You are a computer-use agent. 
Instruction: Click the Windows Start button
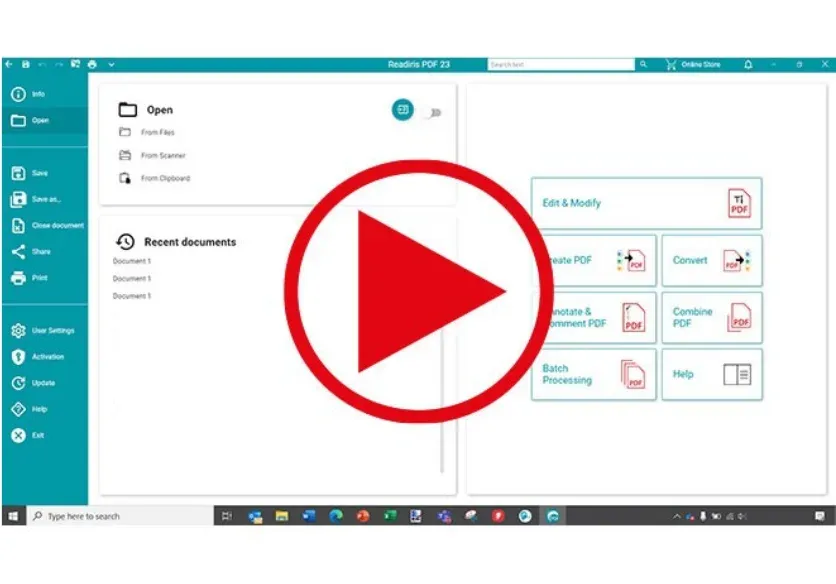13,516
